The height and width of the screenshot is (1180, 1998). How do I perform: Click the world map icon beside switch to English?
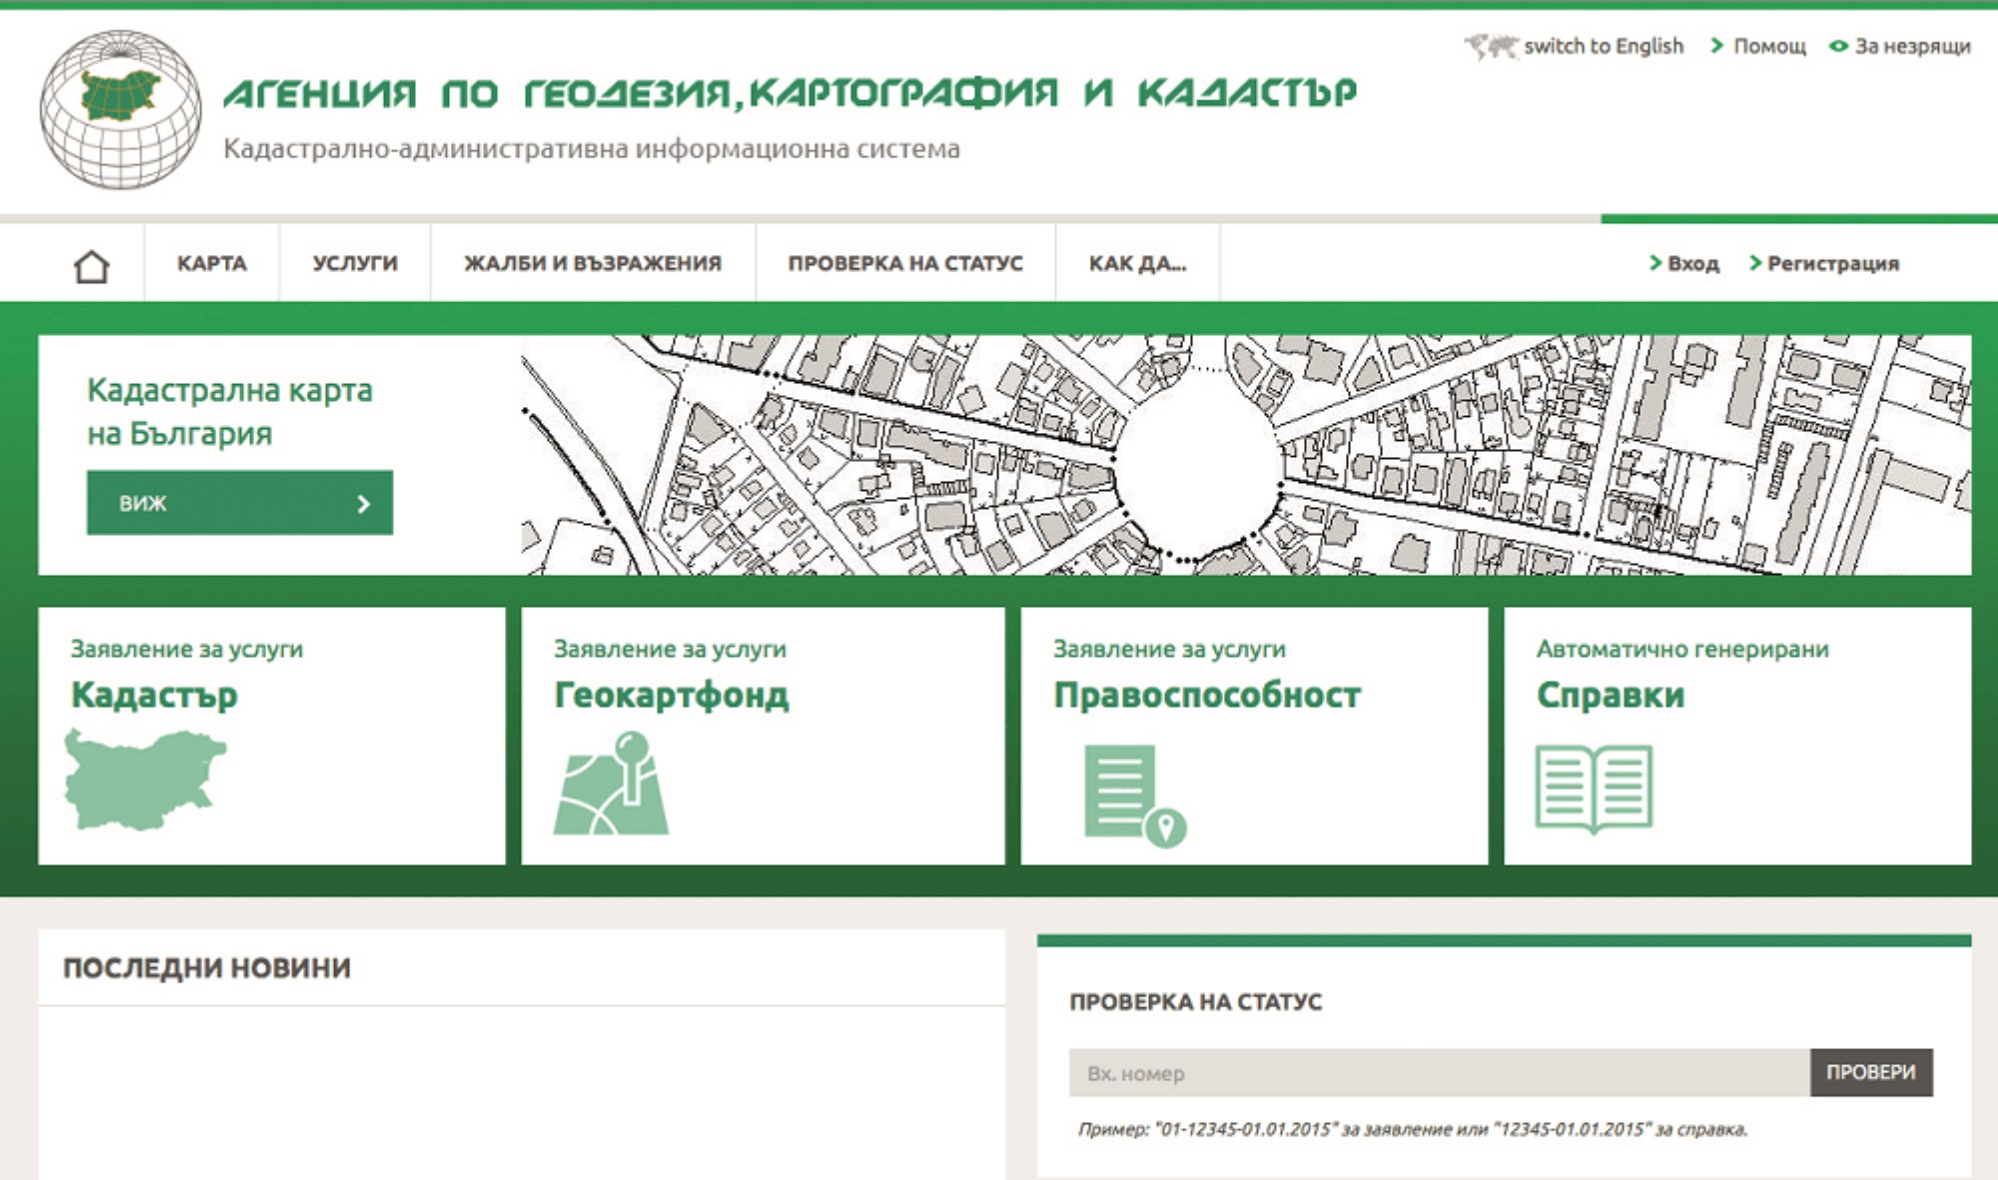pyautogui.click(x=1491, y=46)
